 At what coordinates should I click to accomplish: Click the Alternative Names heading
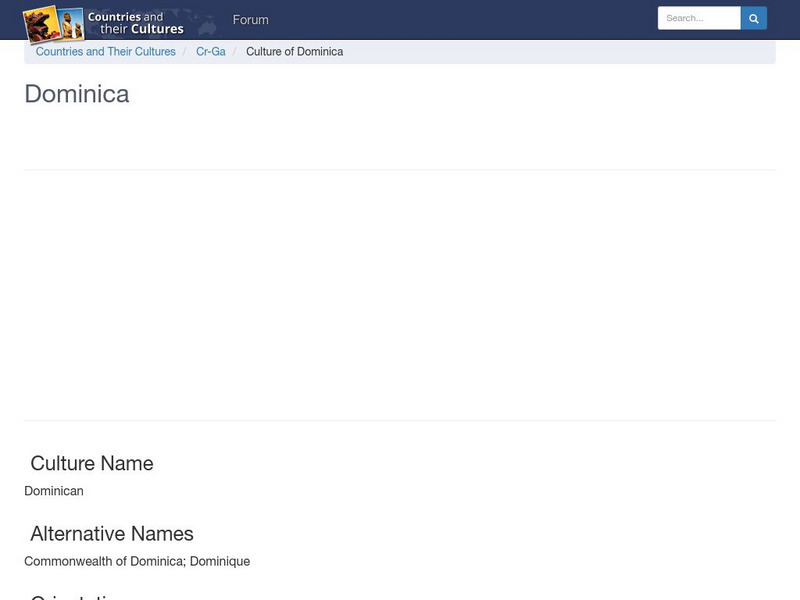point(112,534)
